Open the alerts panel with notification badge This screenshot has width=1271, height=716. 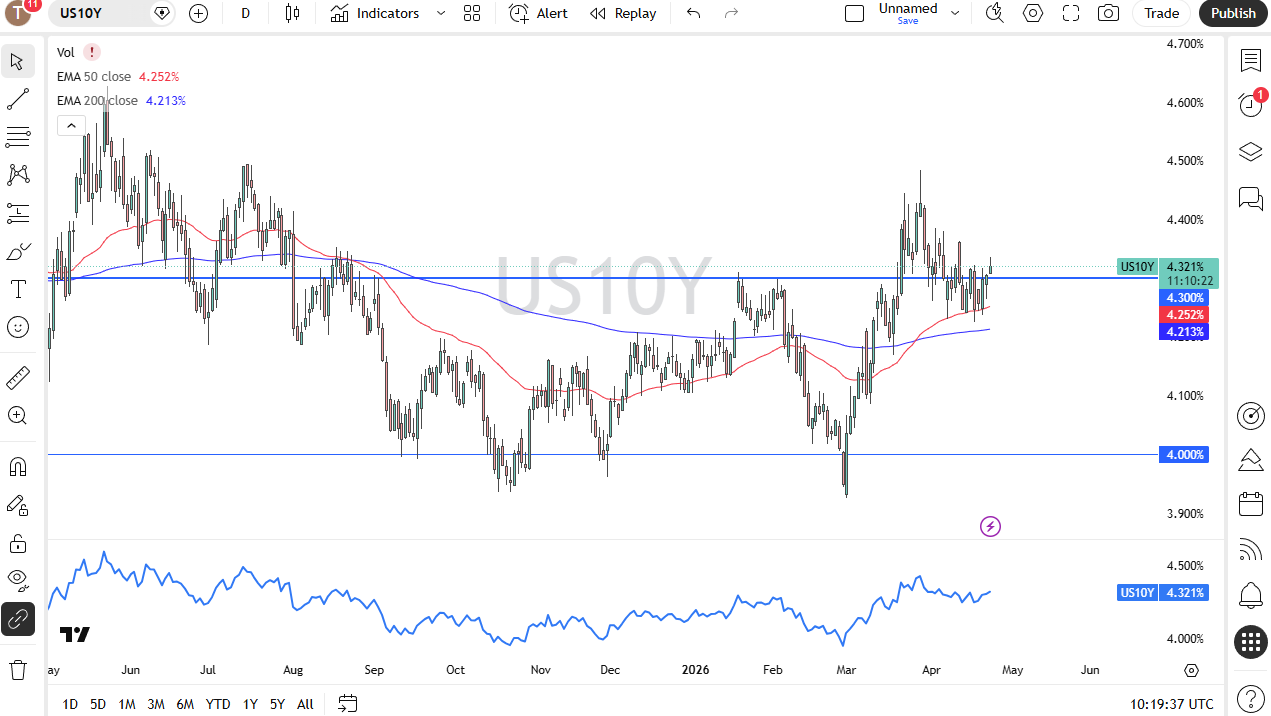1250,103
